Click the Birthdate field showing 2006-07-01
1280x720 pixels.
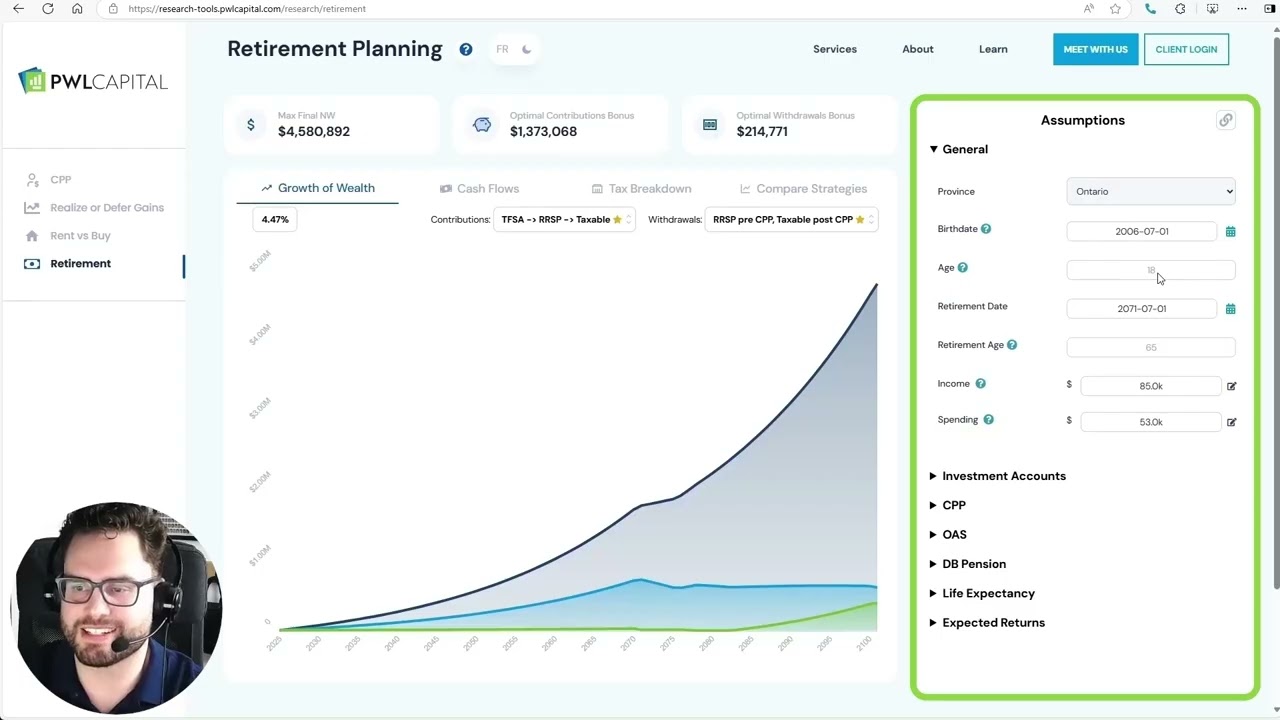tap(1141, 231)
